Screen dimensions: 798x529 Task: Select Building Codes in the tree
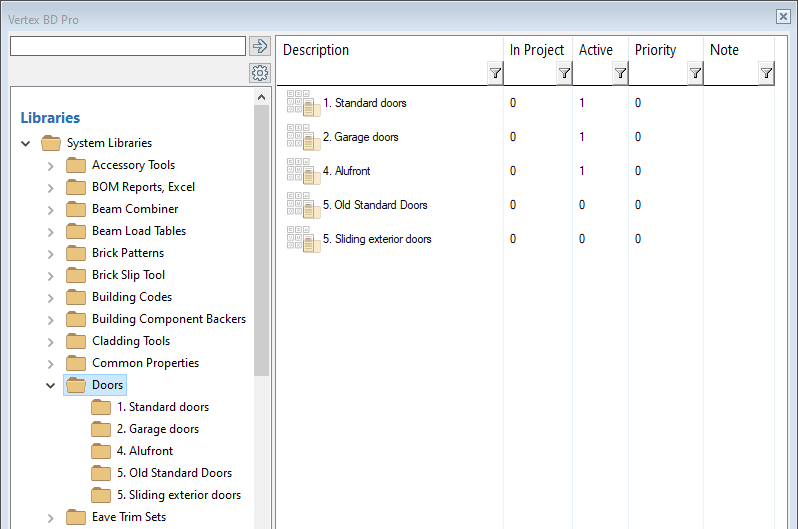pos(131,297)
